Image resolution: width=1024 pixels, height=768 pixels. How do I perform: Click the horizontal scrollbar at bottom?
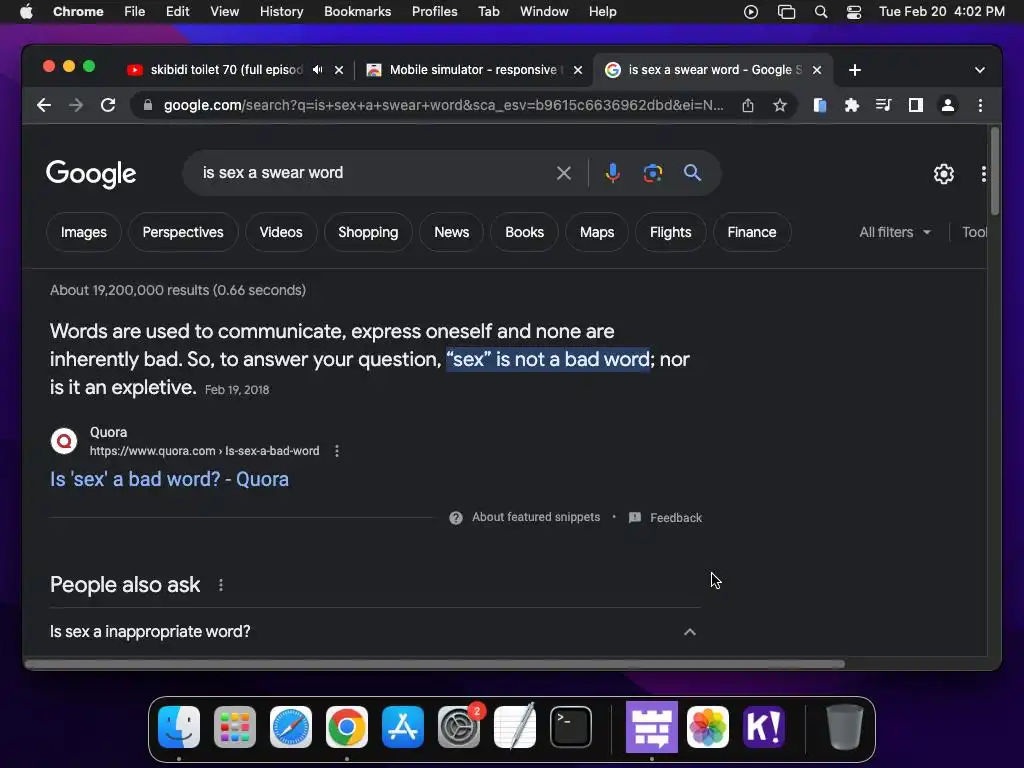pos(434,664)
